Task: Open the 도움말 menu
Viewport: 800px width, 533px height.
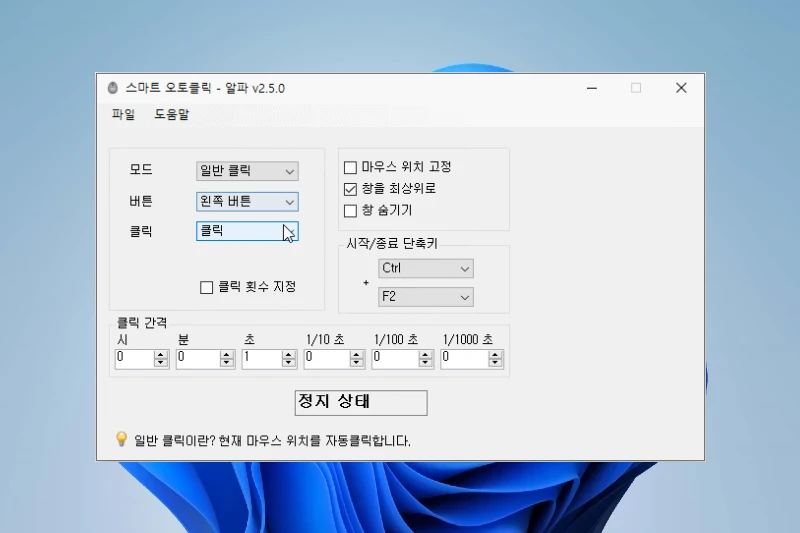Action: point(172,114)
